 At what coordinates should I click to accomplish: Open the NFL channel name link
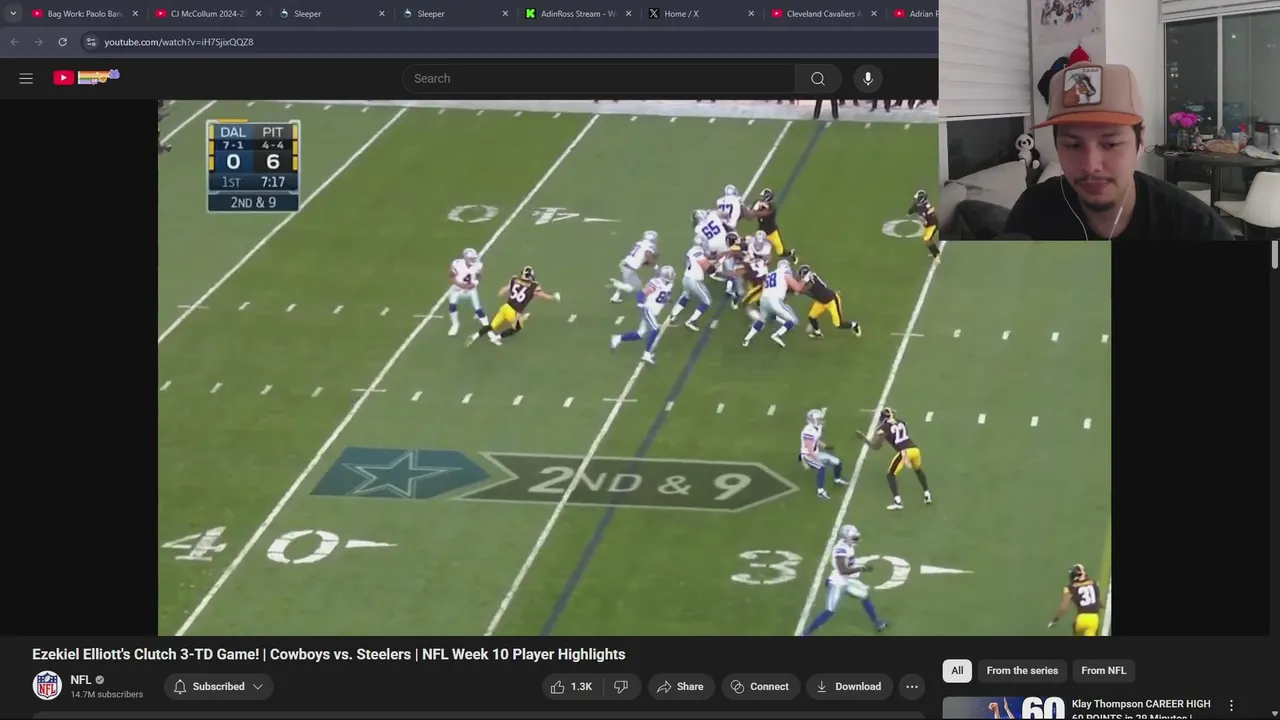pyautogui.click(x=81, y=680)
